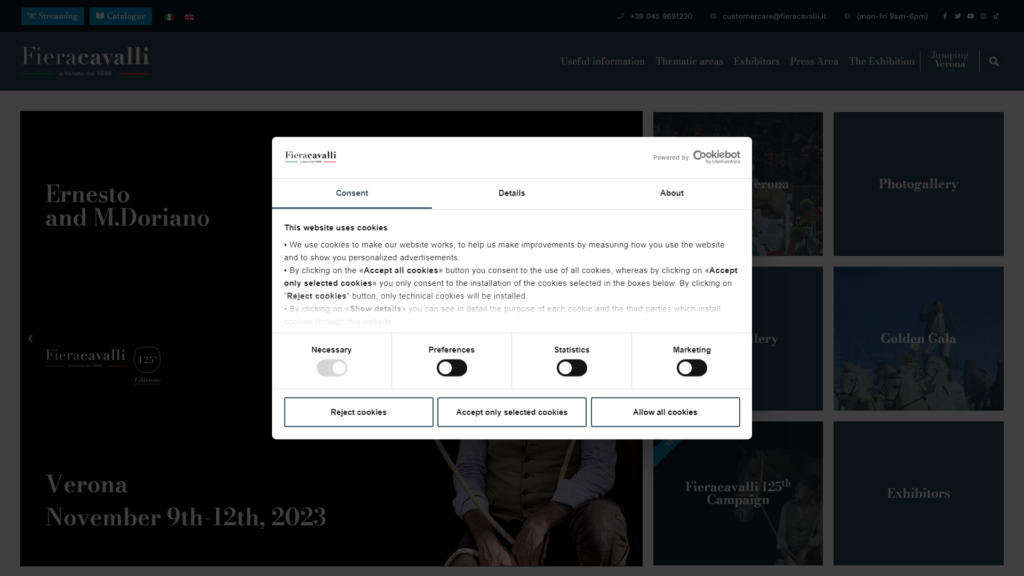Open the Golden Gala tile
This screenshot has height=576, width=1024.
pos(918,338)
